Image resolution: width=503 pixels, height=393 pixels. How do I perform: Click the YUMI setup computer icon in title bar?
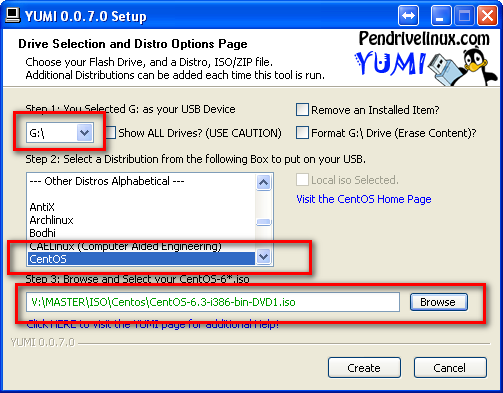13,15
